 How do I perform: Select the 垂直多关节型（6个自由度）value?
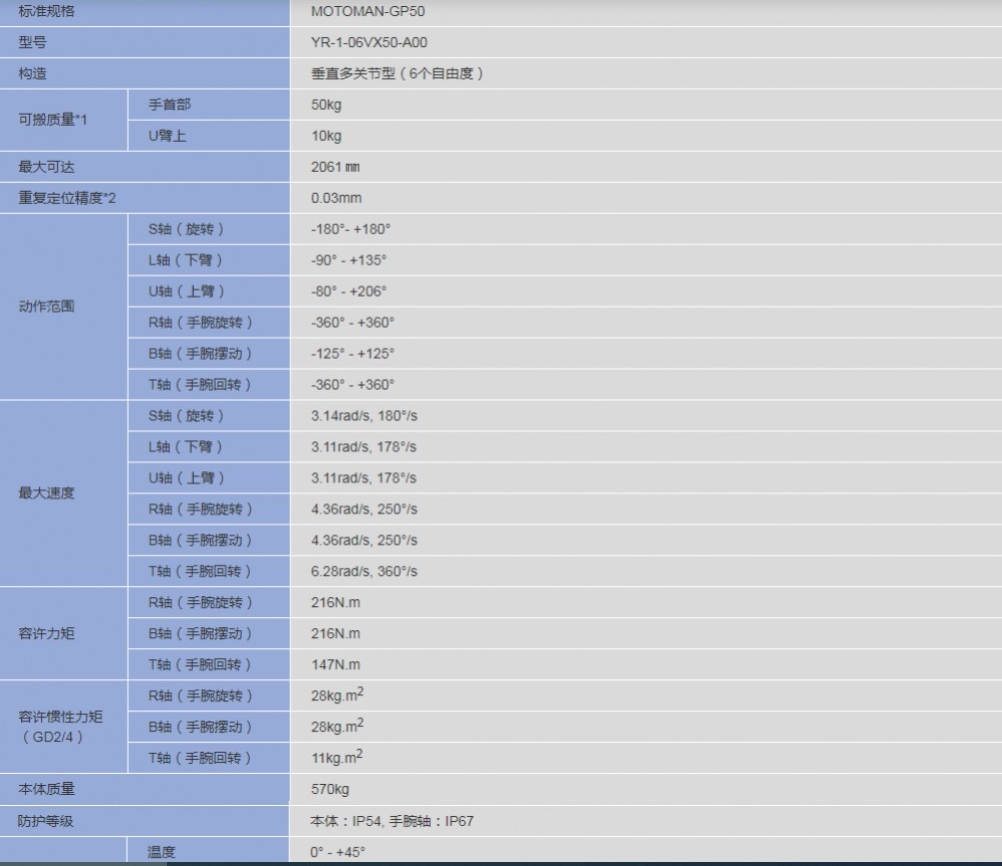[397, 73]
